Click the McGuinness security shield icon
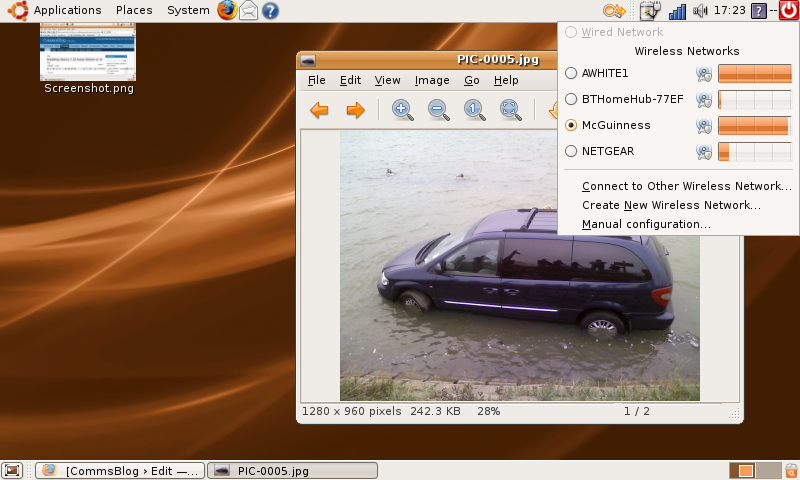The height and width of the screenshot is (480, 800). point(704,126)
